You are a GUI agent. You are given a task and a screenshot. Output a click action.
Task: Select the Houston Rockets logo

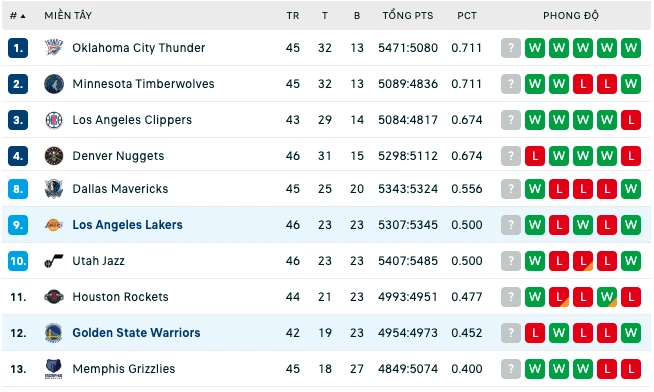point(54,297)
